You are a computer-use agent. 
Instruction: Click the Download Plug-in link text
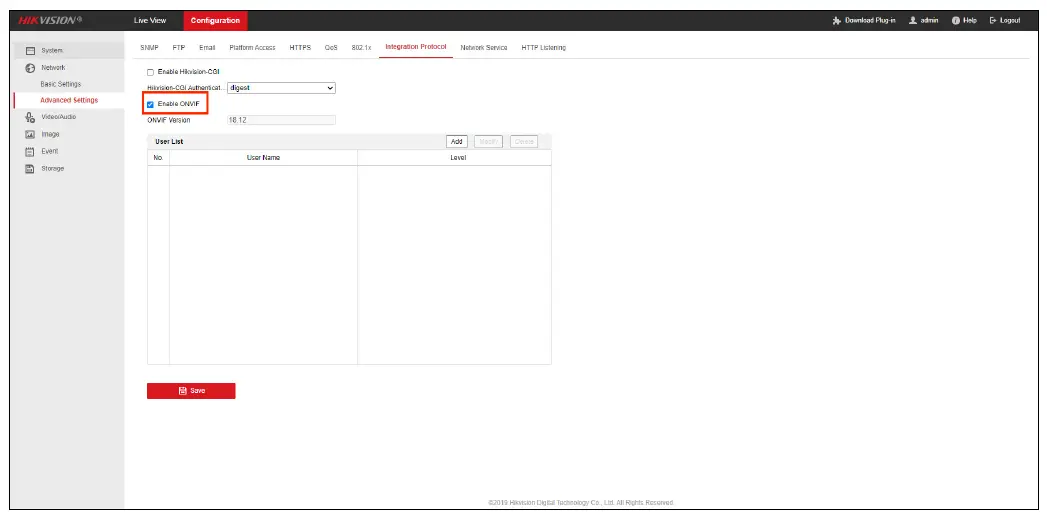(x=870, y=21)
